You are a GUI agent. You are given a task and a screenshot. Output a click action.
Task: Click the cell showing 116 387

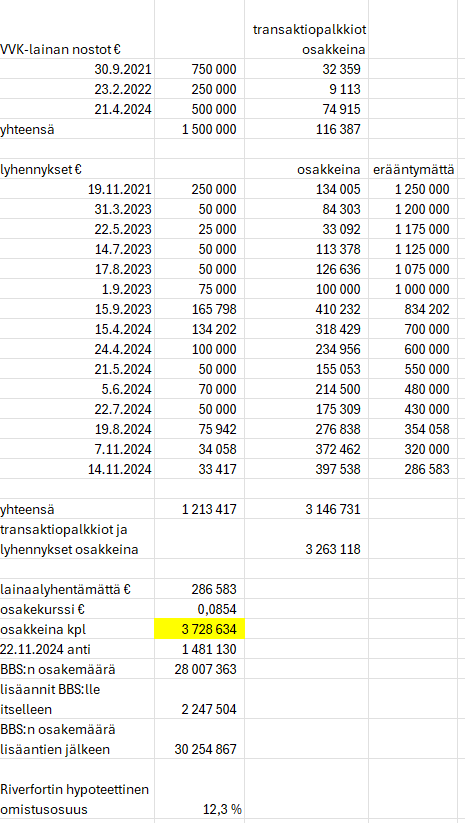tap(307, 129)
